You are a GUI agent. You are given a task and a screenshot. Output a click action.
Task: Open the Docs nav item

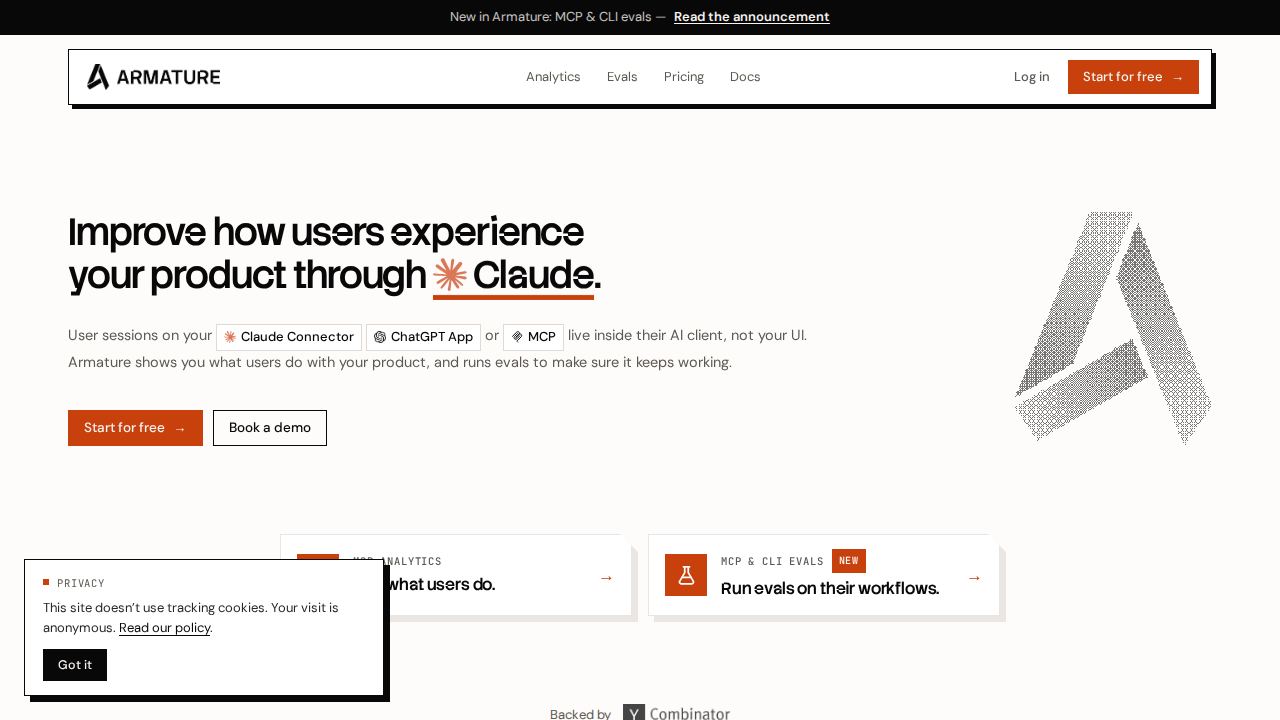click(745, 77)
